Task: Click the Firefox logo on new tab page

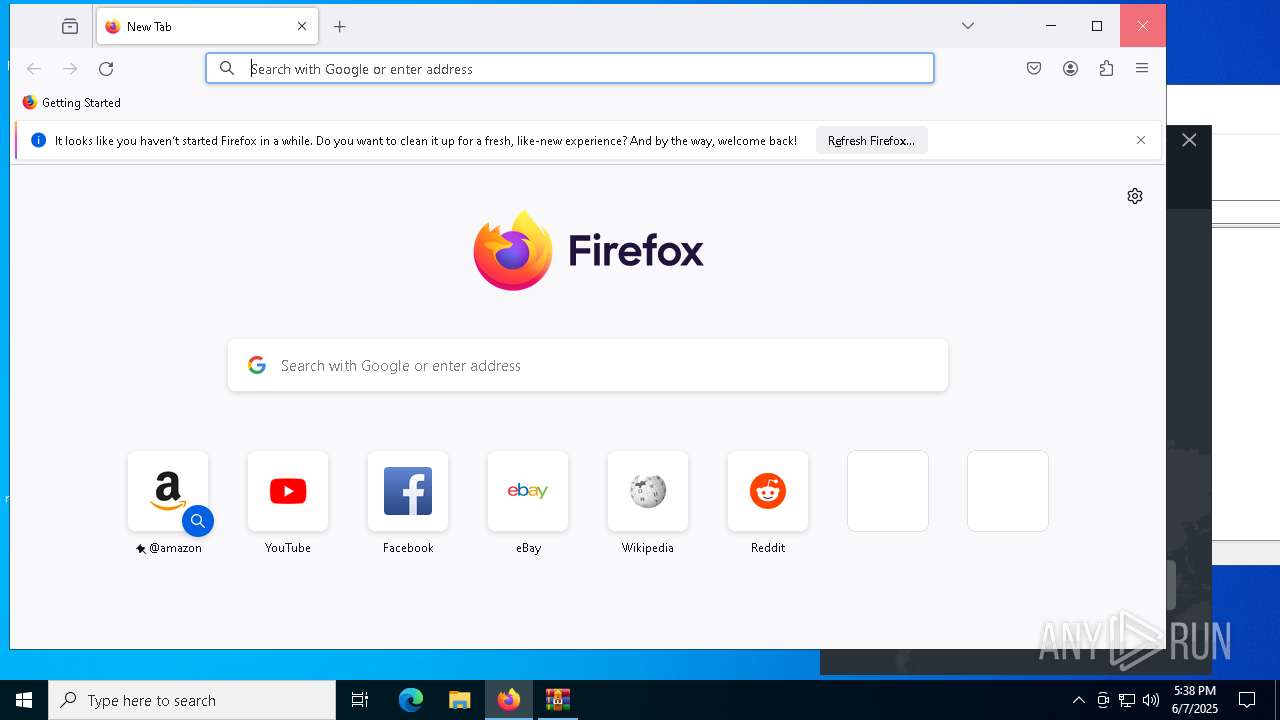Action: pyautogui.click(x=588, y=250)
